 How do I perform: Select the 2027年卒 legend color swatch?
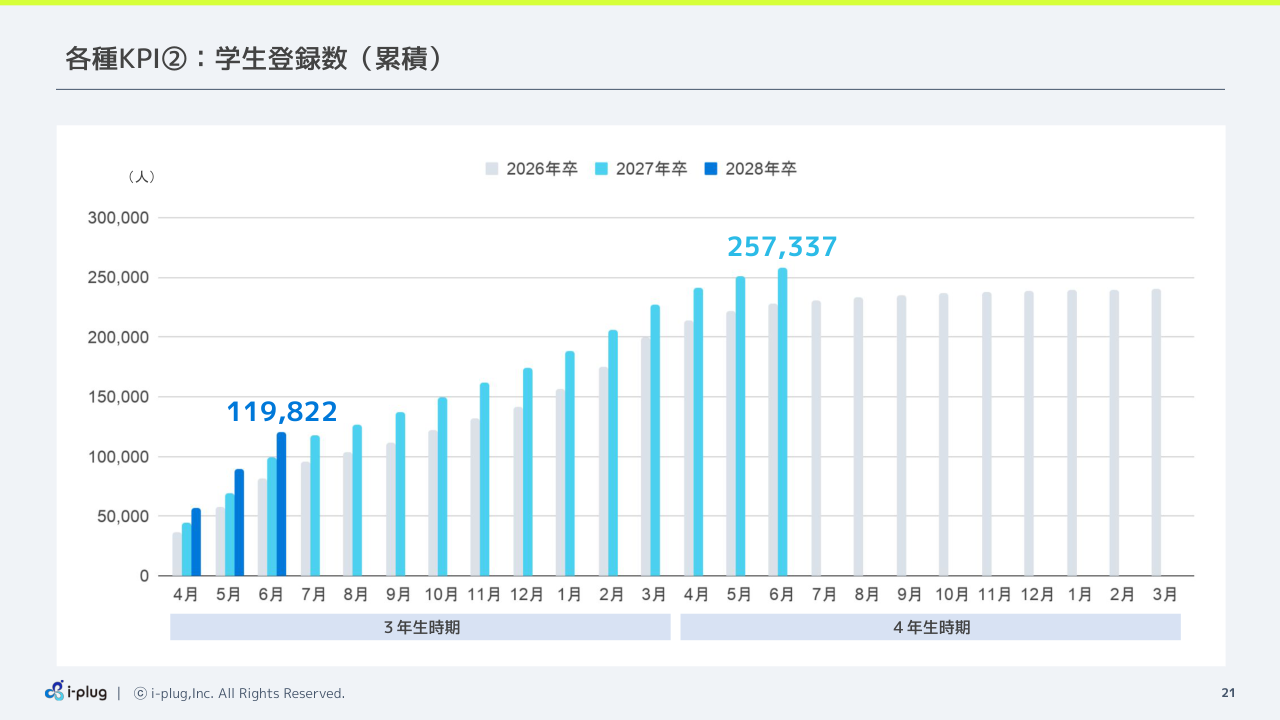click(x=602, y=169)
